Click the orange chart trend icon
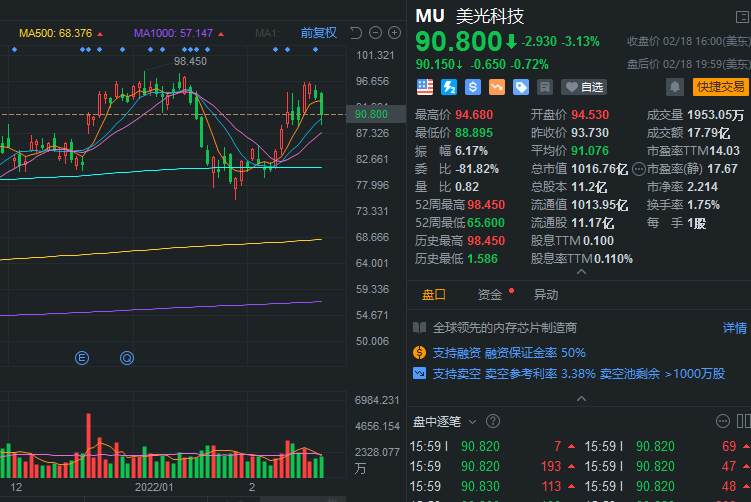The height and width of the screenshot is (502, 751). 497,87
